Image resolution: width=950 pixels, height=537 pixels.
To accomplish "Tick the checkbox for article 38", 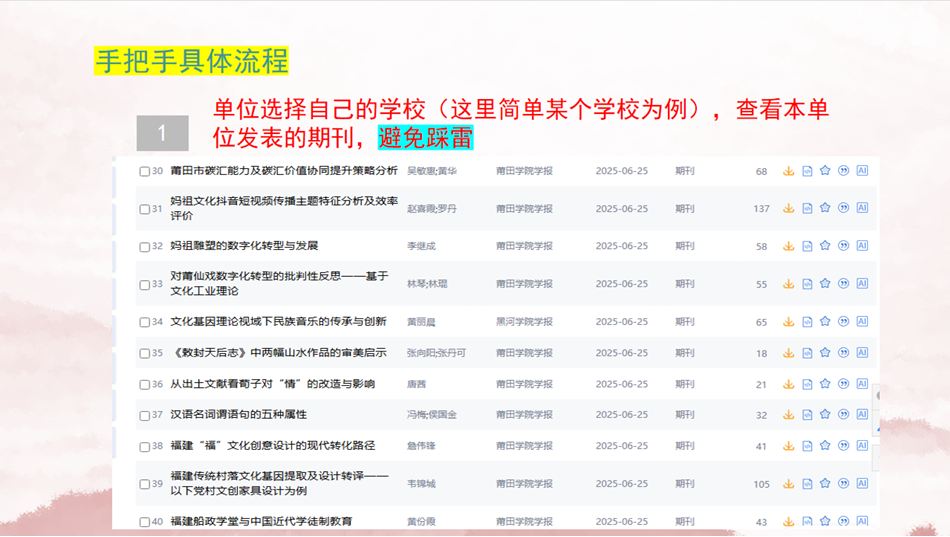I will [145, 447].
